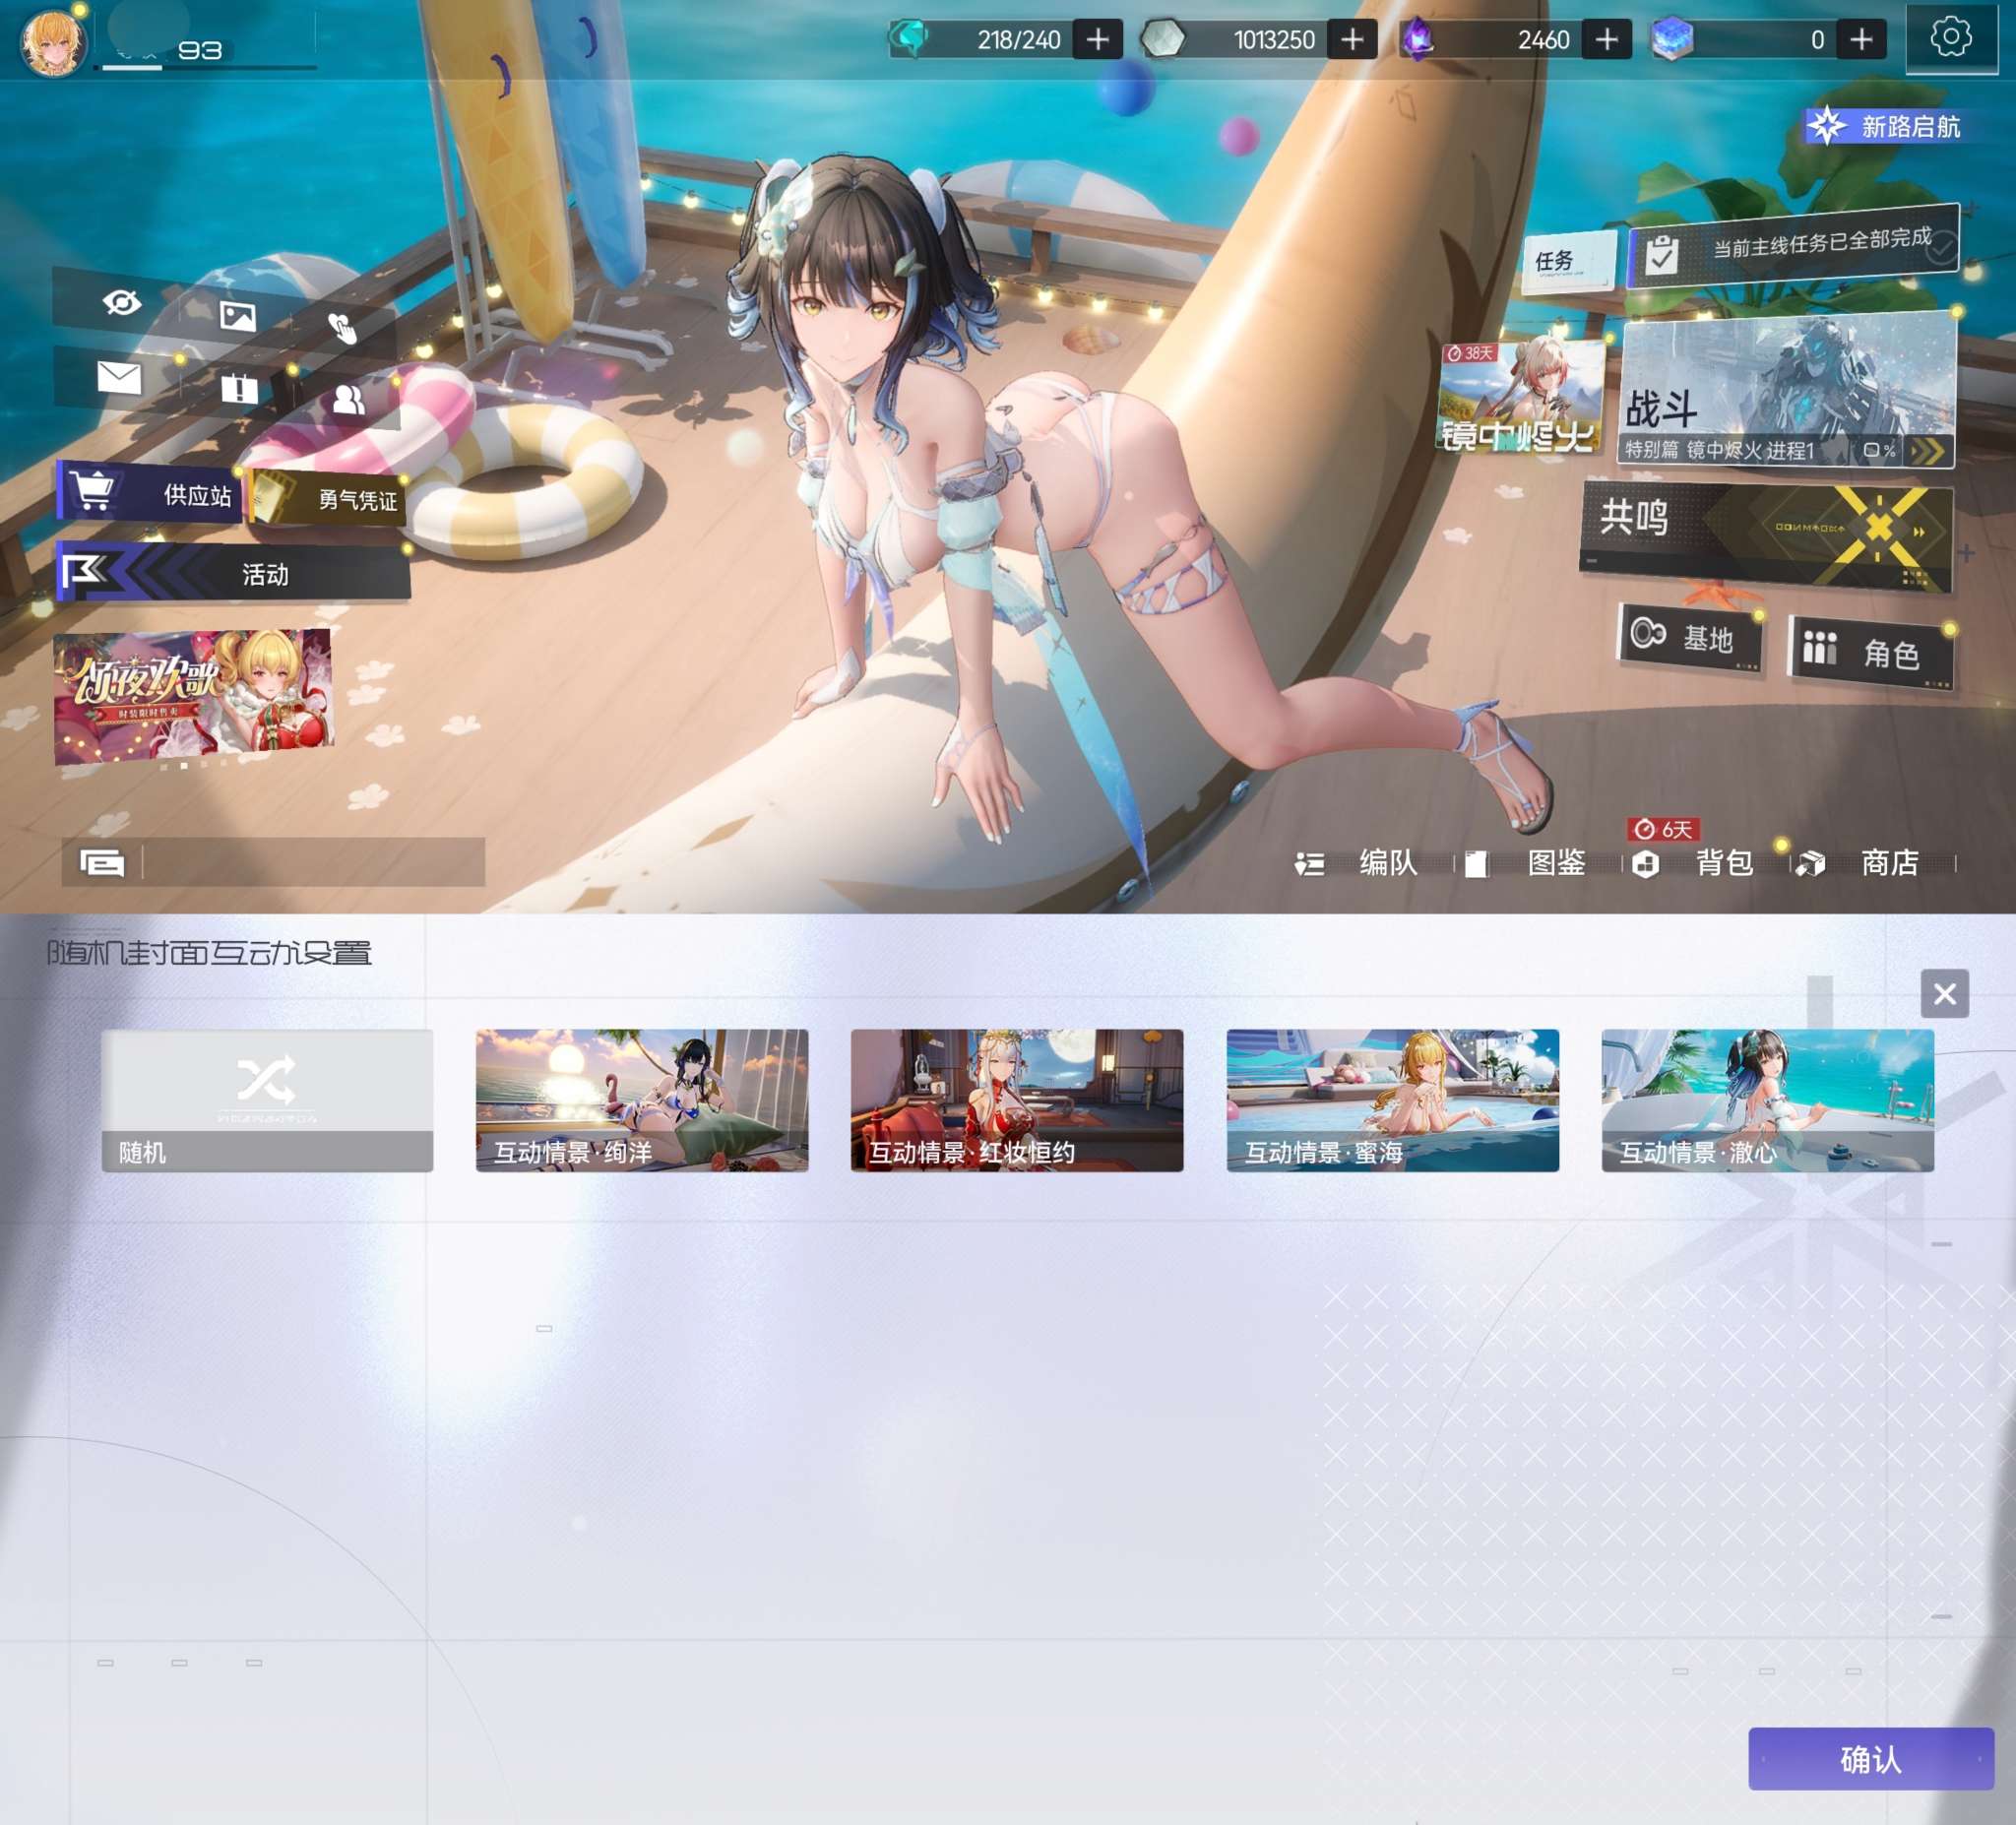Select the 随机 random cover option
Viewport: 2016px width, 1825px height.
click(x=267, y=1100)
